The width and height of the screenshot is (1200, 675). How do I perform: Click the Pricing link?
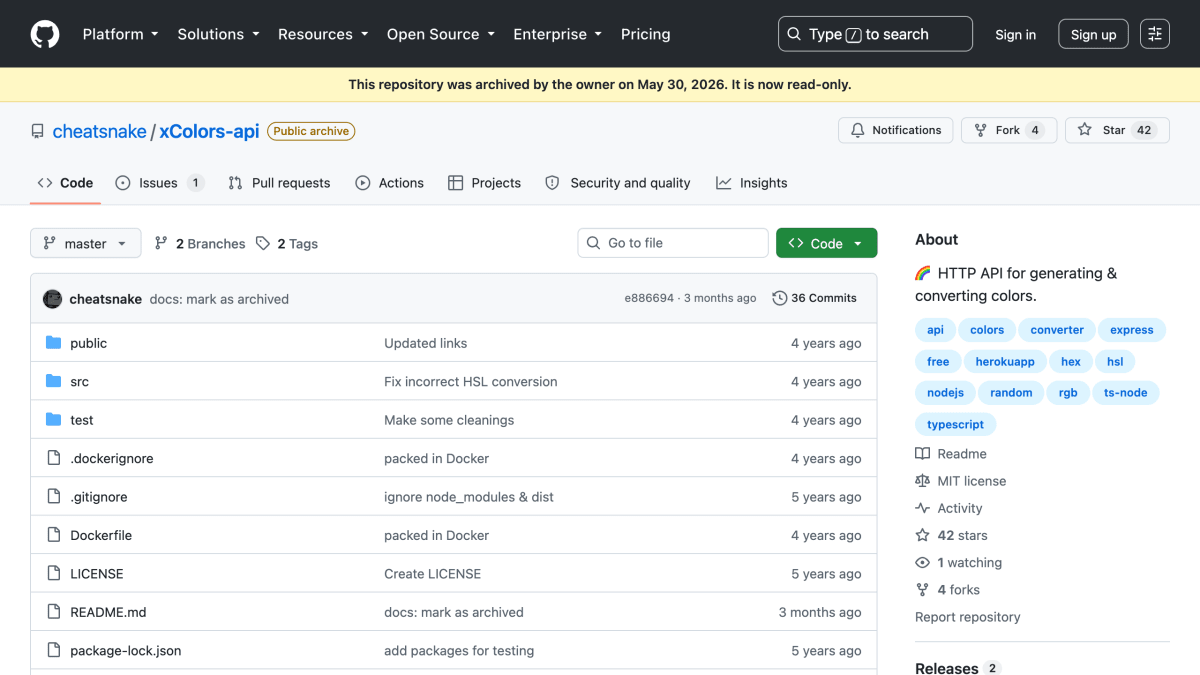(x=645, y=34)
